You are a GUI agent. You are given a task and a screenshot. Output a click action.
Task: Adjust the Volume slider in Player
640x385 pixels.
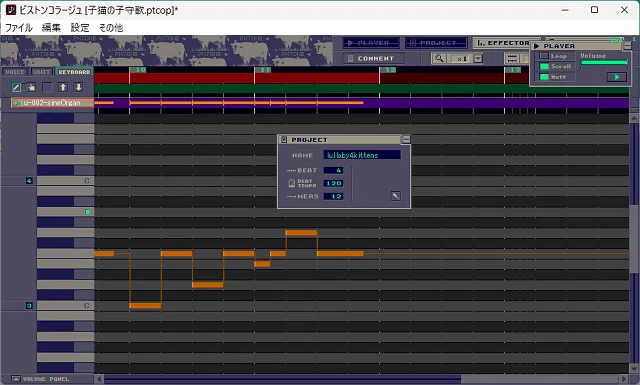point(604,62)
